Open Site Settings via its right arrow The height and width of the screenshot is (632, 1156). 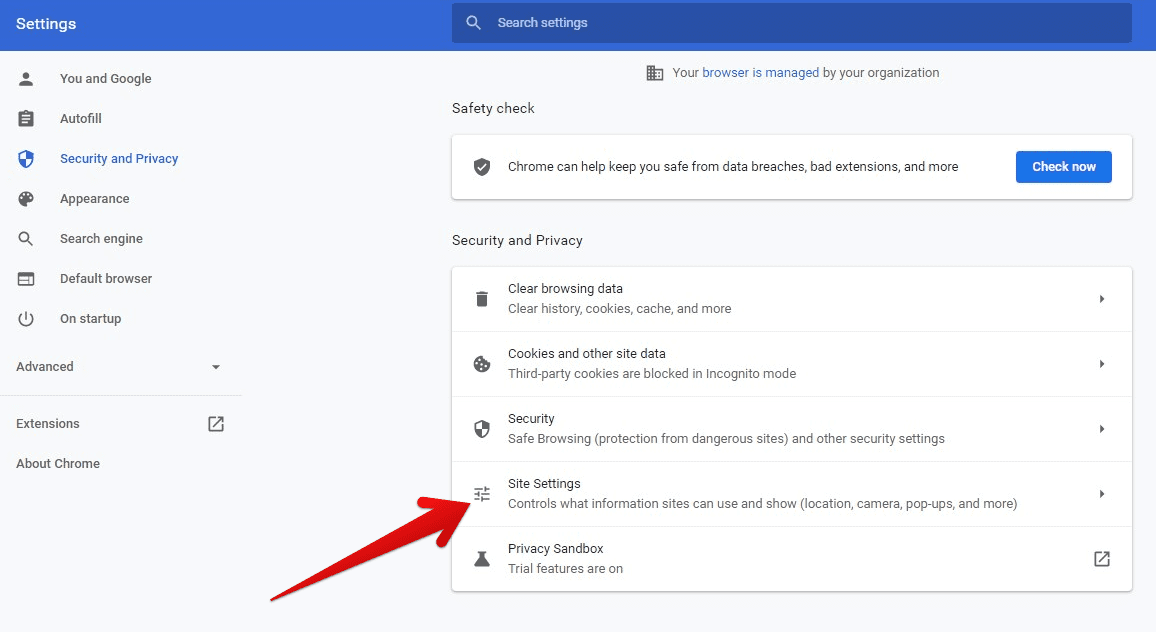point(1101,493)
